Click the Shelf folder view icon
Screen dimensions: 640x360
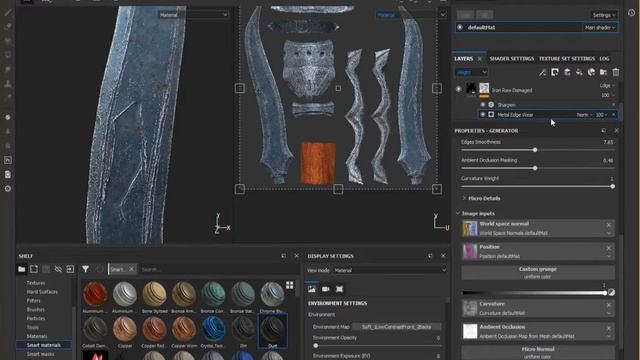click(22, 269)
